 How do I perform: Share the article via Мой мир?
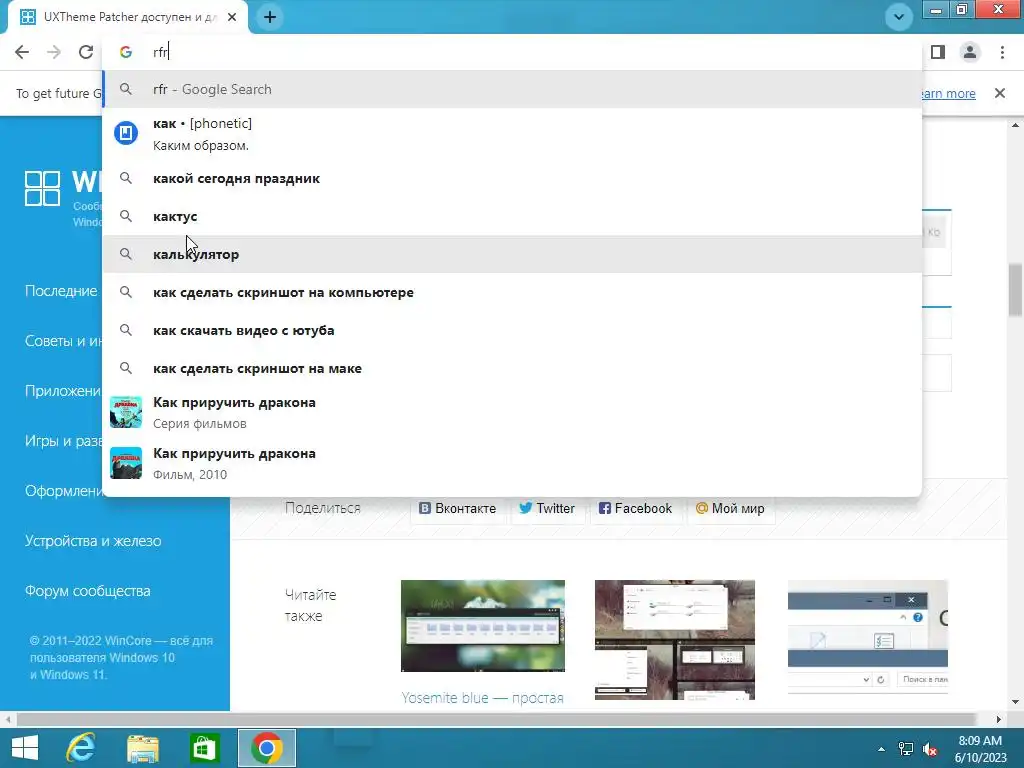click(730, 508)
